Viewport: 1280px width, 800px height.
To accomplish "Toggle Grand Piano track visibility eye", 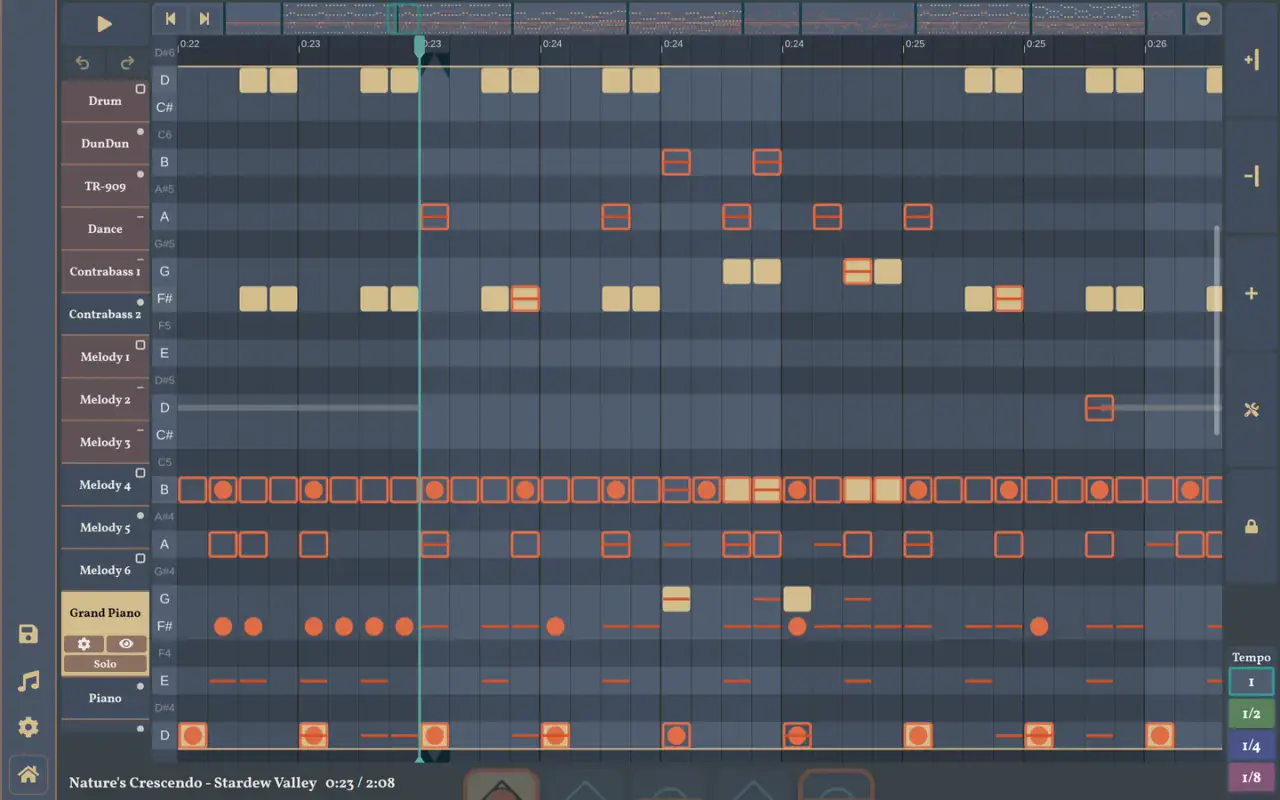I will point(126,644).
